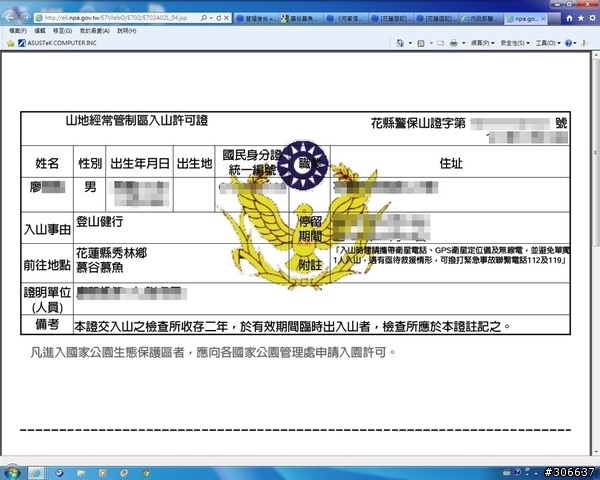Click the 備考 row label
The height and width of the screenshot is (480, 600).
click(47, 324)
